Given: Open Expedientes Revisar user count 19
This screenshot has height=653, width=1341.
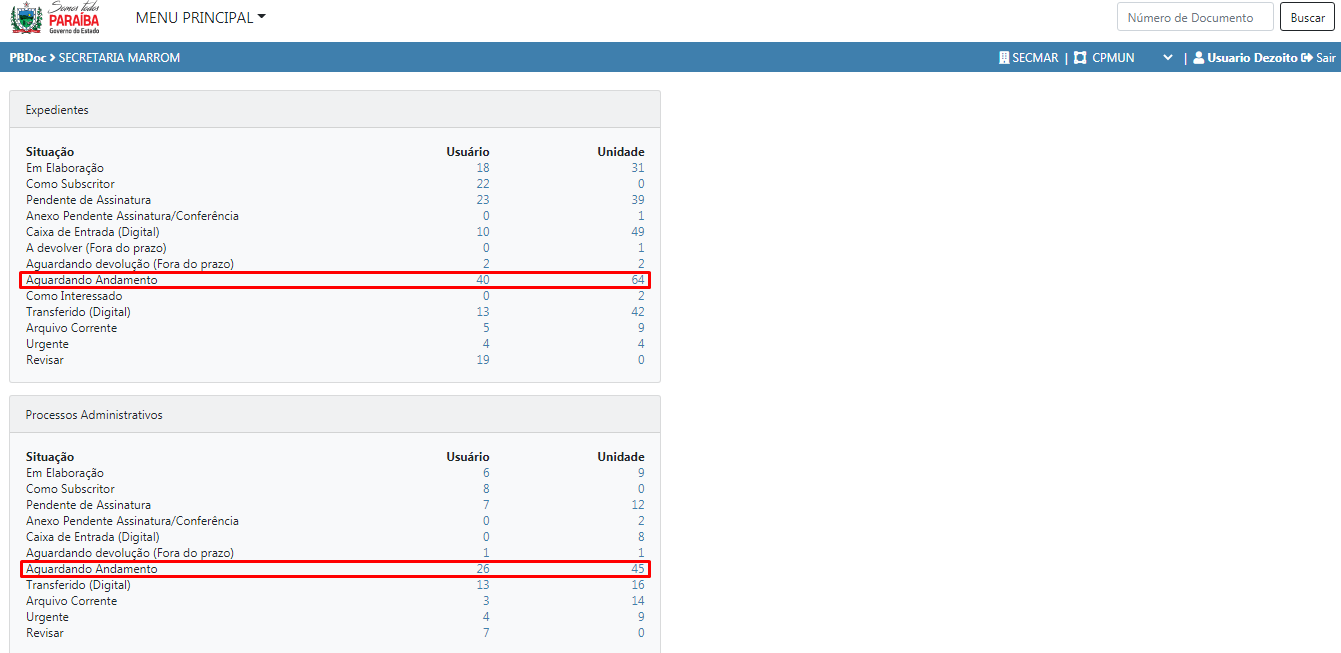Looking at the screenshot, I should coord(483,360).
